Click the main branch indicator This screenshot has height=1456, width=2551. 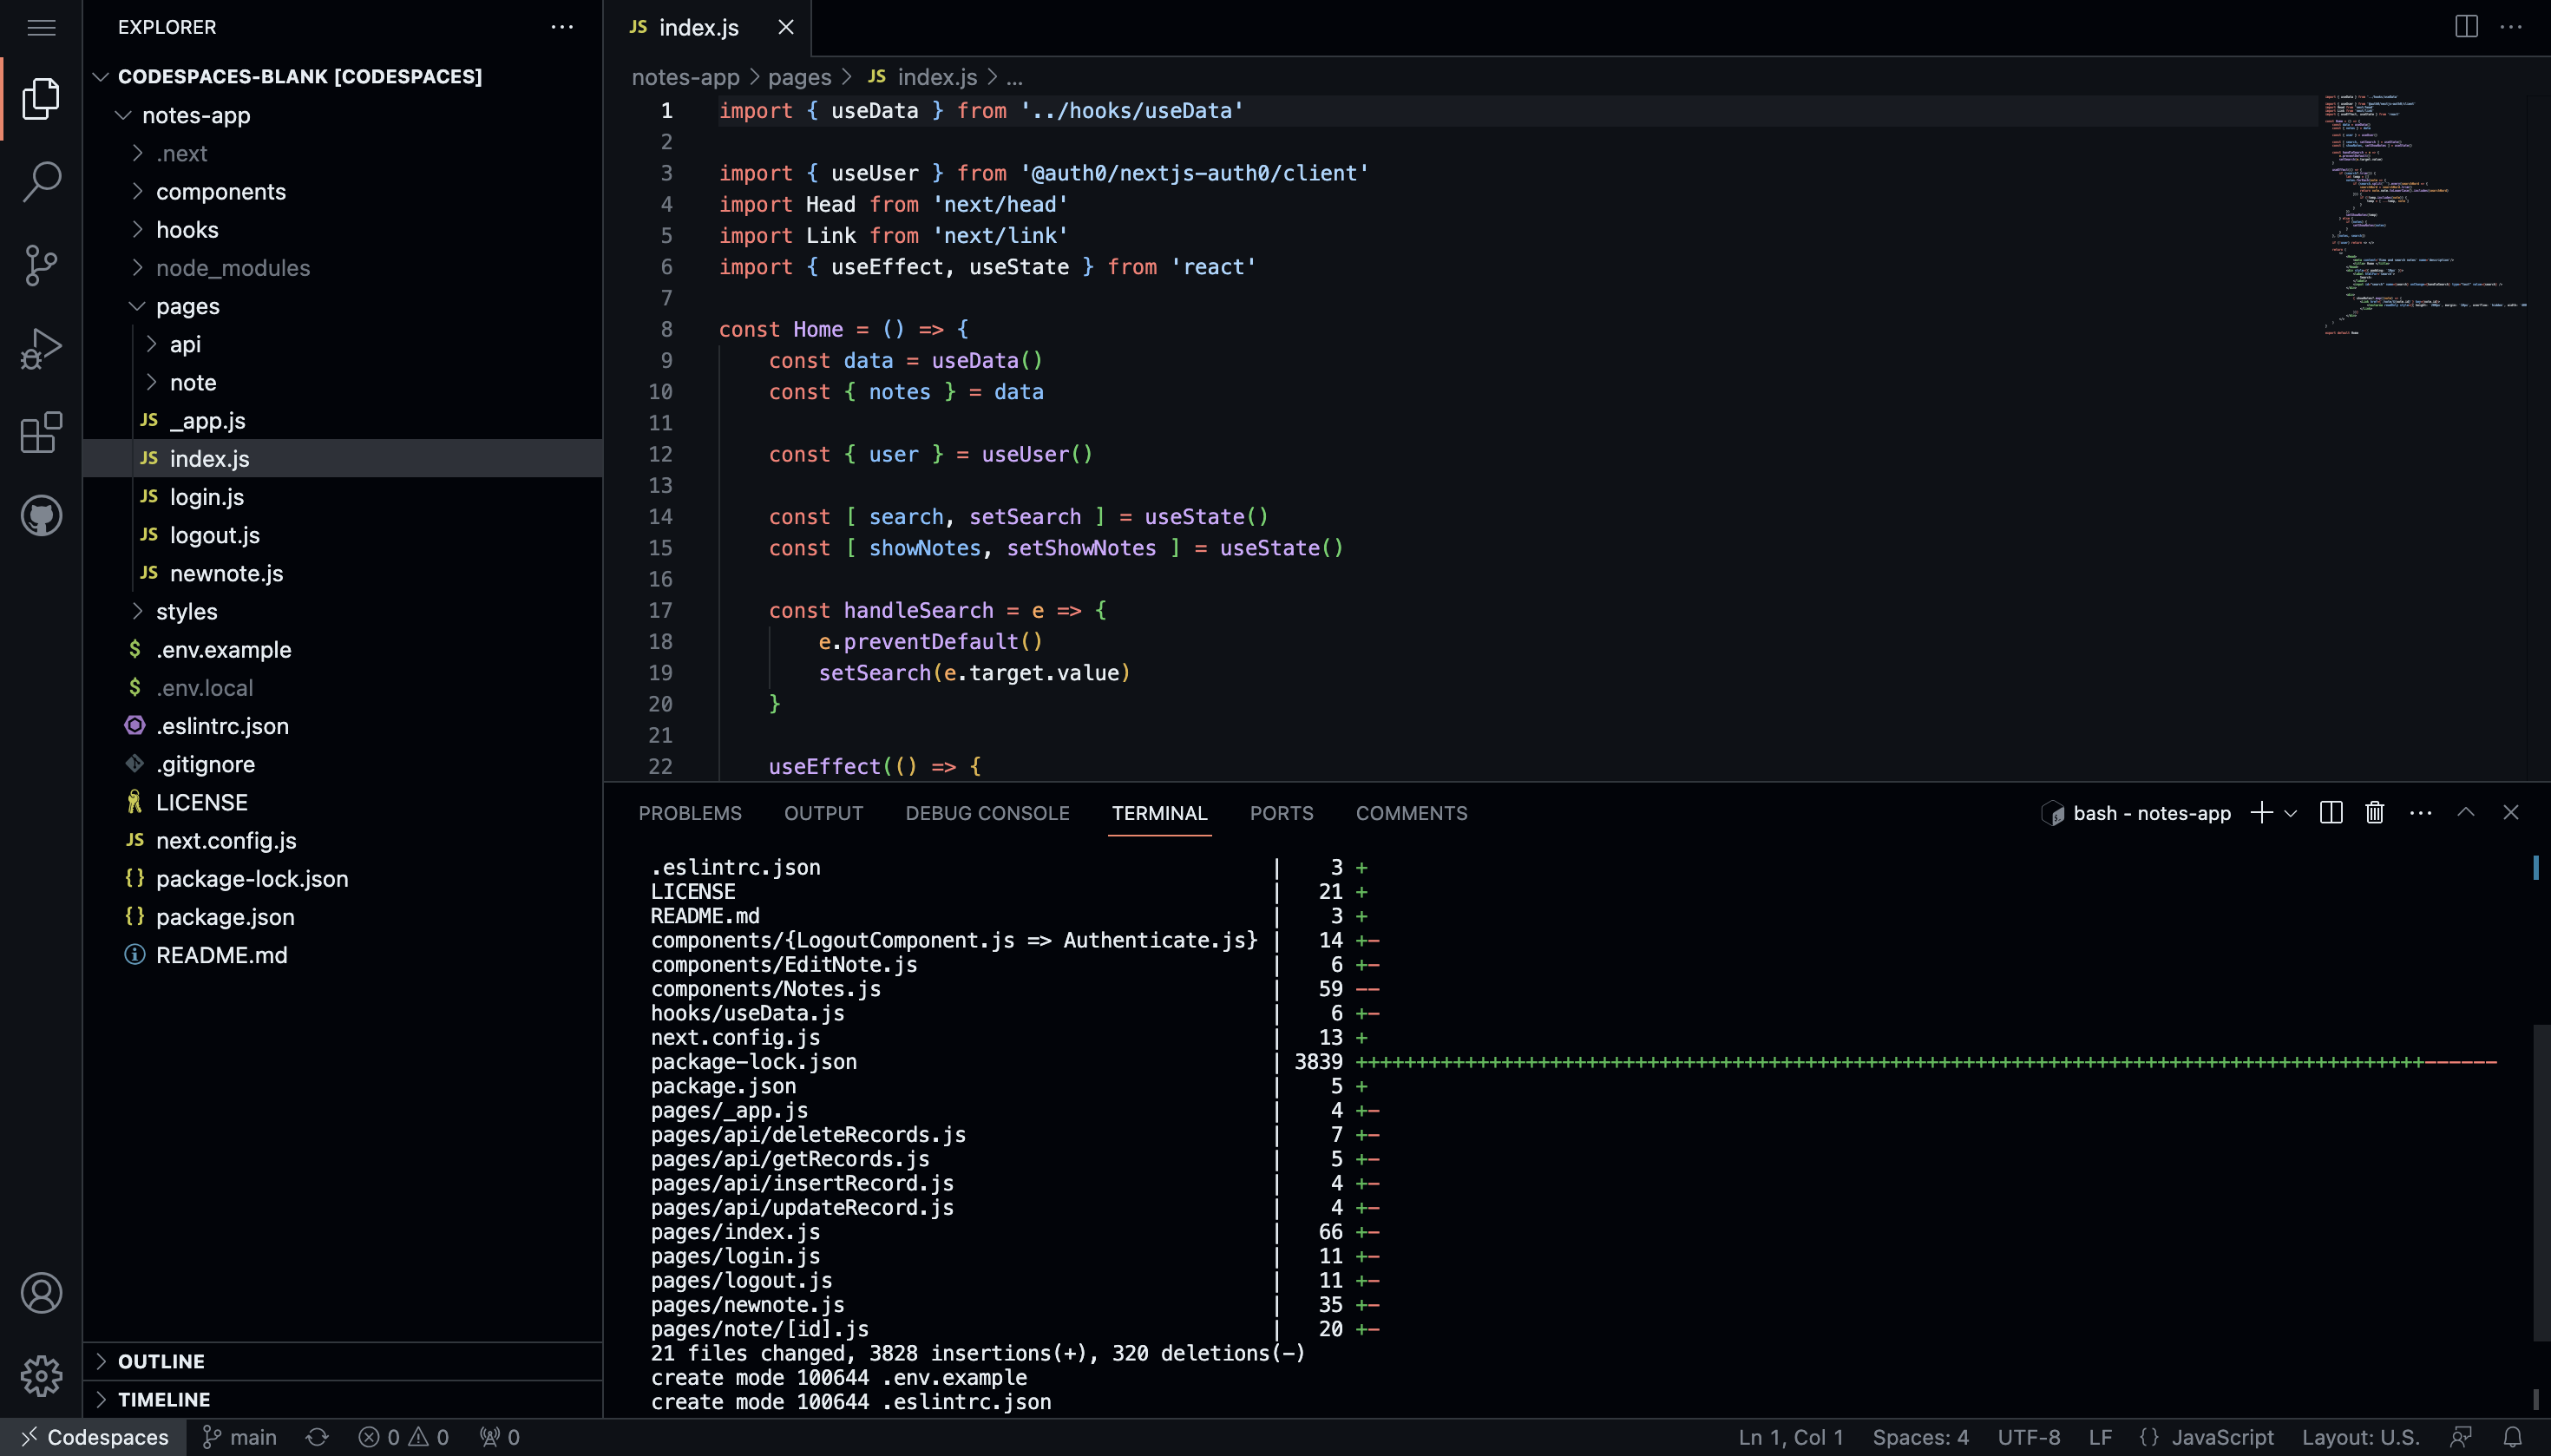coord(239,1437)
